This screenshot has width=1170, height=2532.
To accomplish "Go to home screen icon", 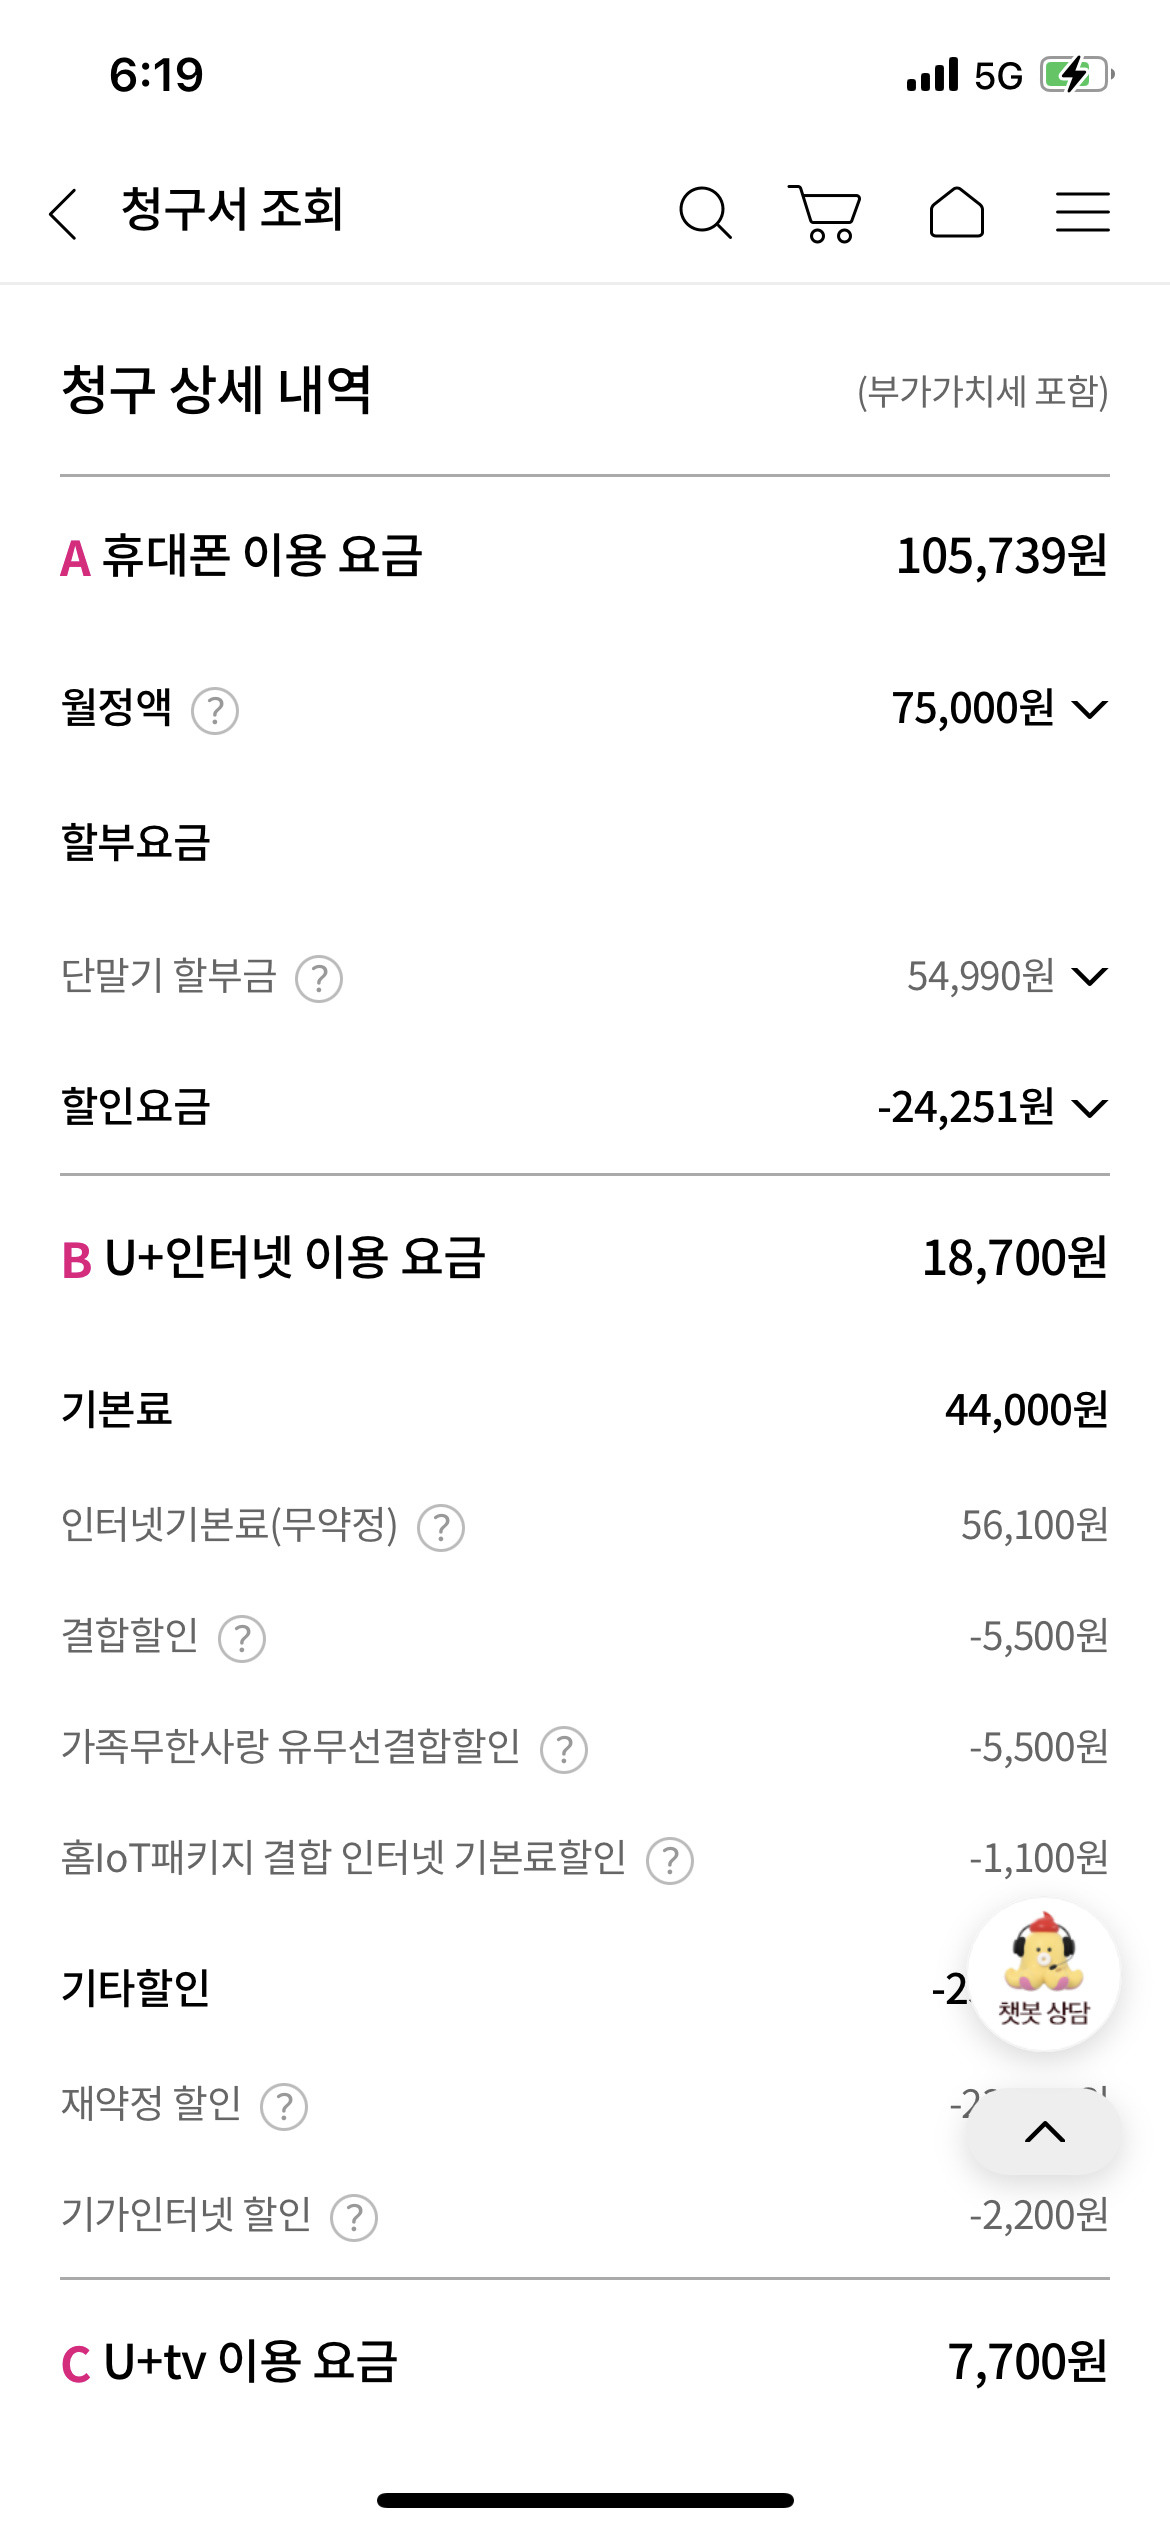I will pos(956,213).
